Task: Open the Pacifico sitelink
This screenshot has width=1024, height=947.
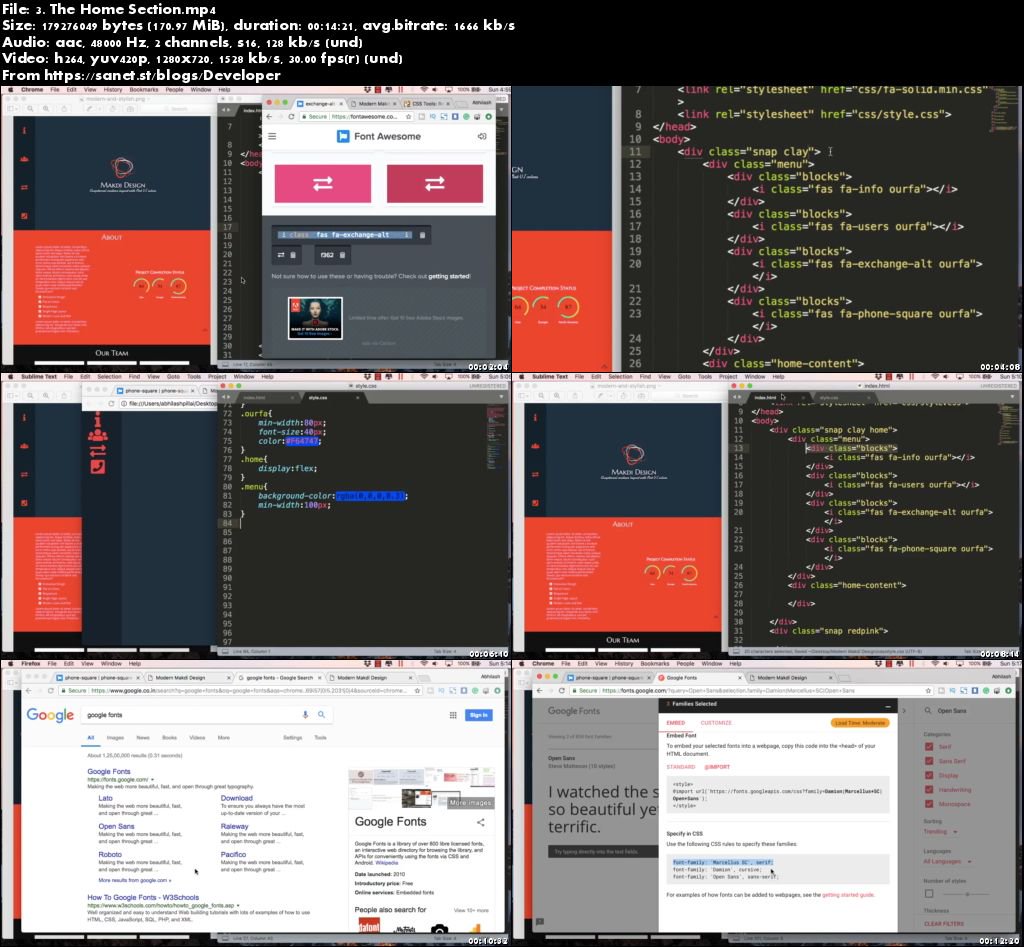Action: click(x=233, y=854)
